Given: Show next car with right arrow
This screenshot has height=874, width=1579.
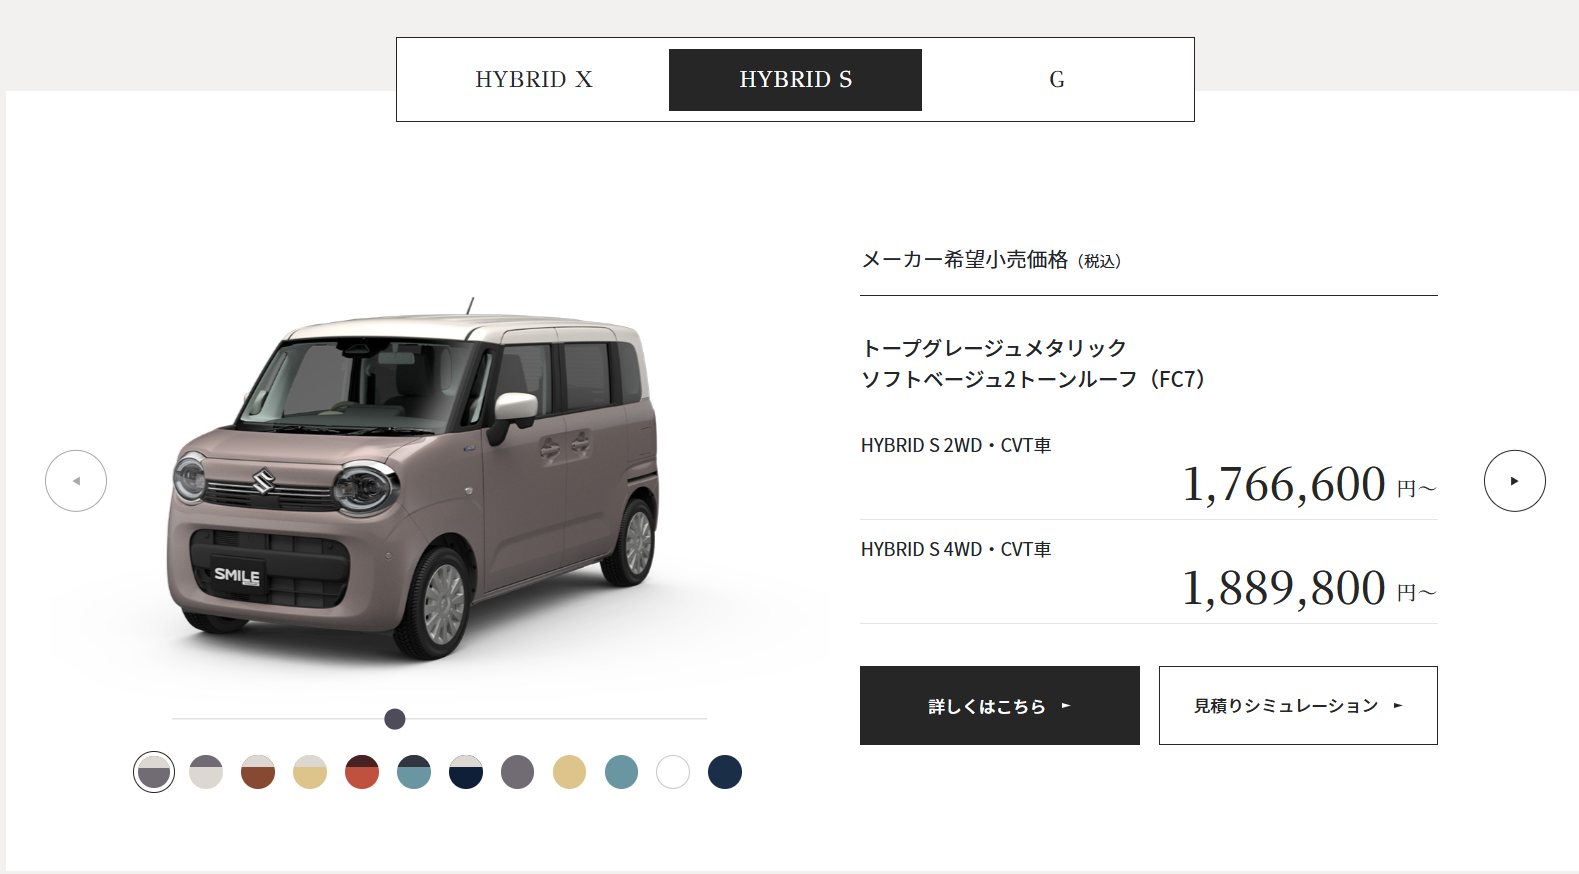Looking at the screenshot, I should coord(1514,481).
